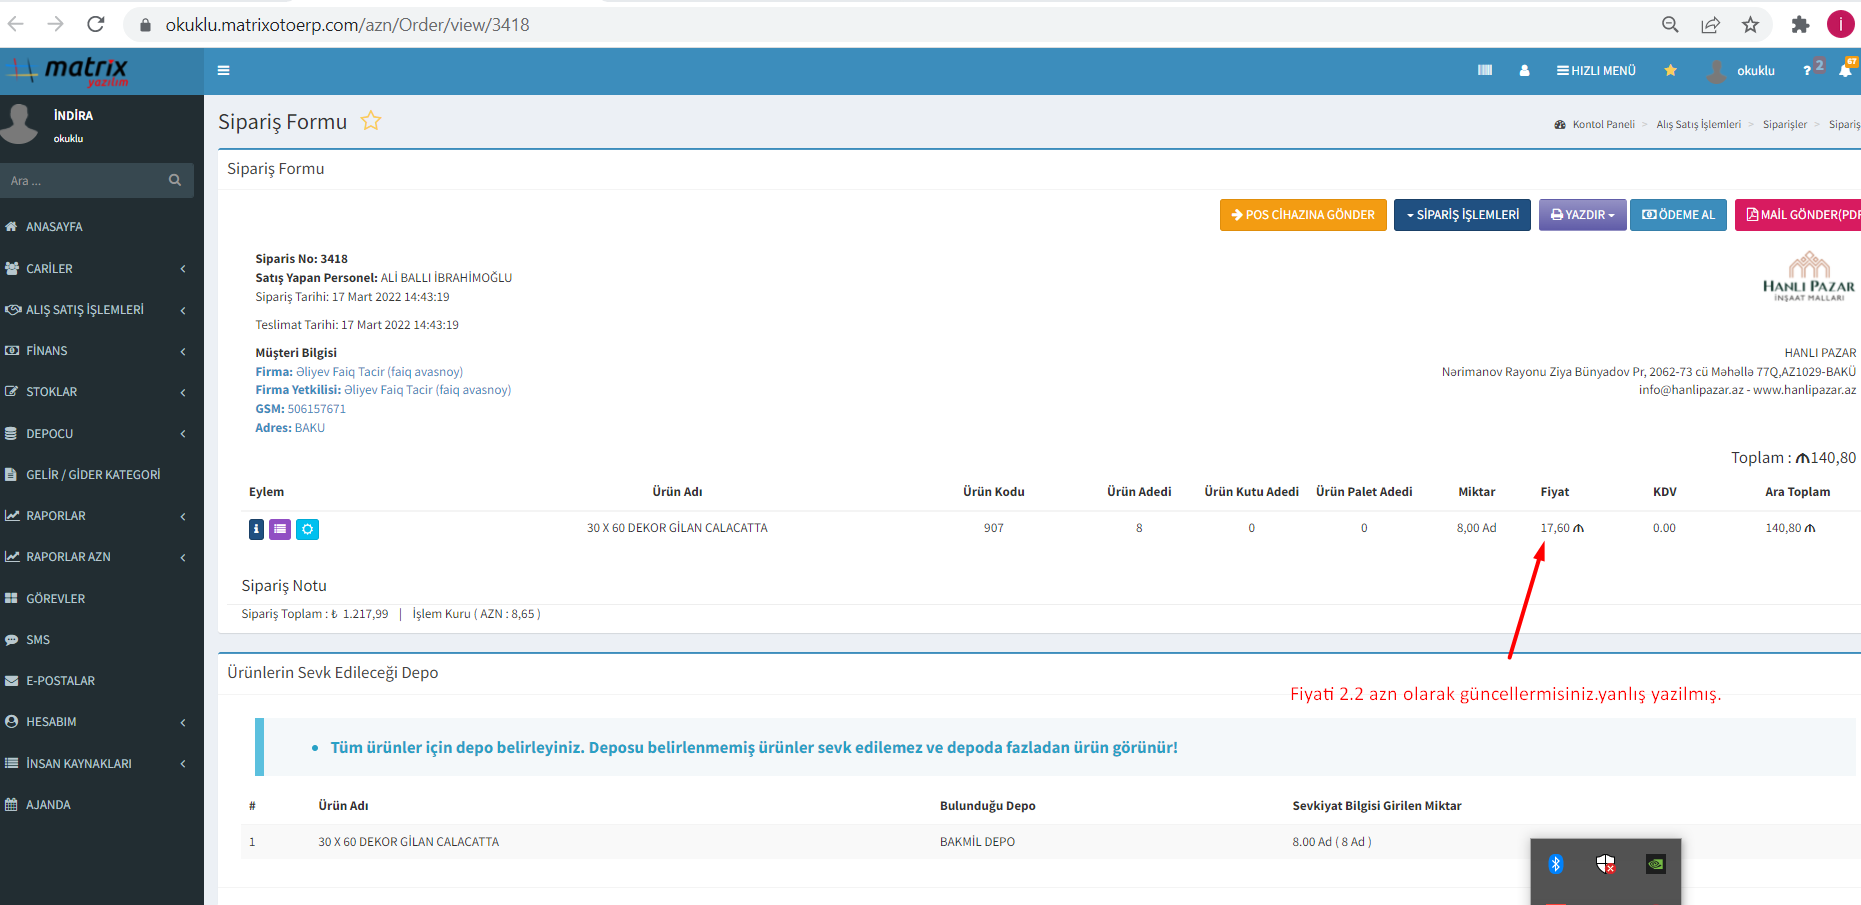The image size is (1861, 905).
Task: Click the sidebar search field
Action: coord(88,181)
